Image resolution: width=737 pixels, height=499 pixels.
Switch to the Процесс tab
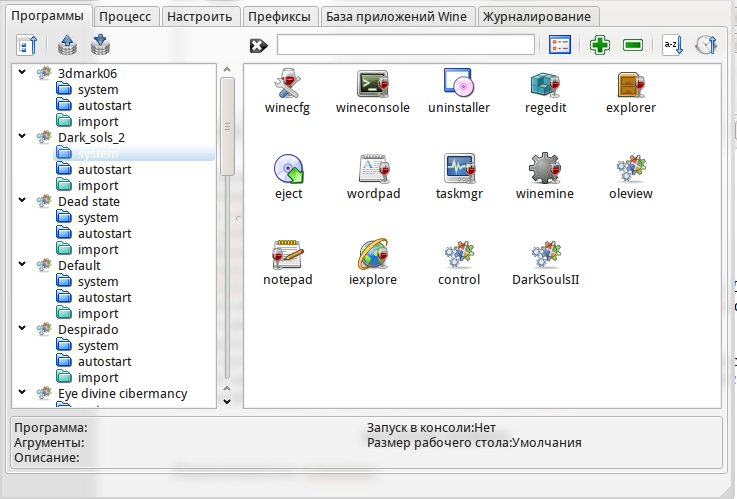(125, 17)
